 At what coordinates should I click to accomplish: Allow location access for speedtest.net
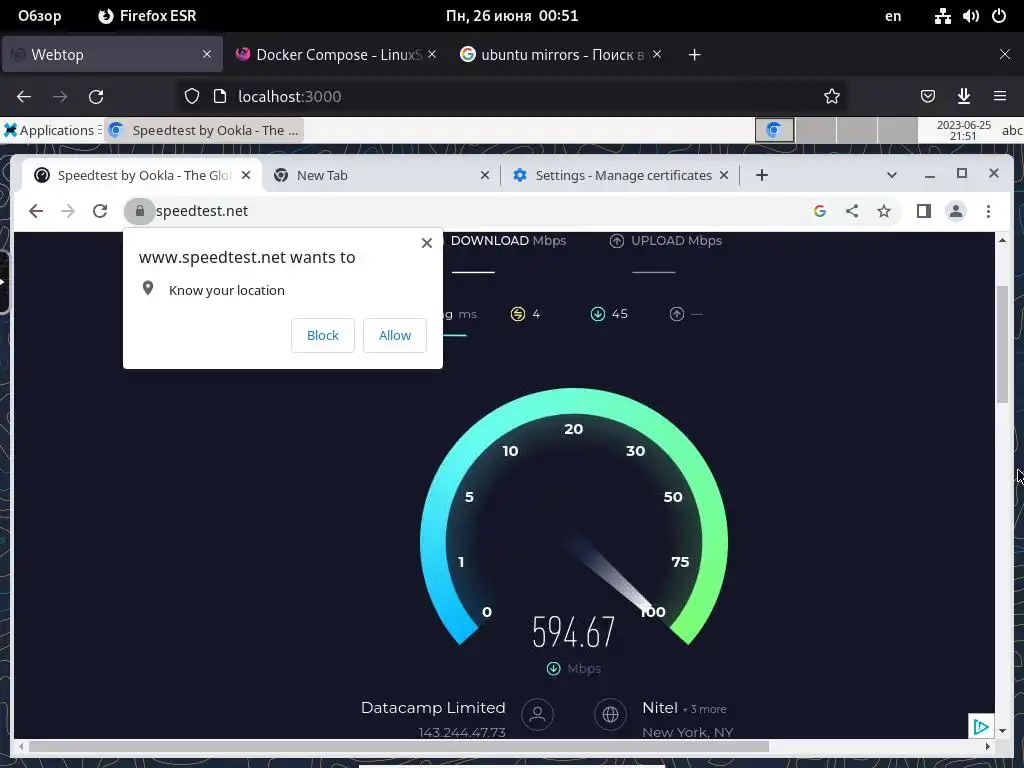395,335
